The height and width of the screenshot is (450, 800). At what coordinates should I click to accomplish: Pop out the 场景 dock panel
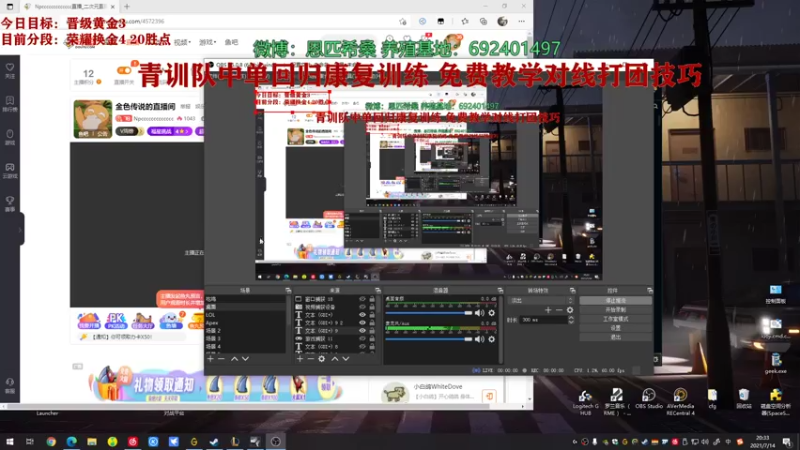coord(288,290)
